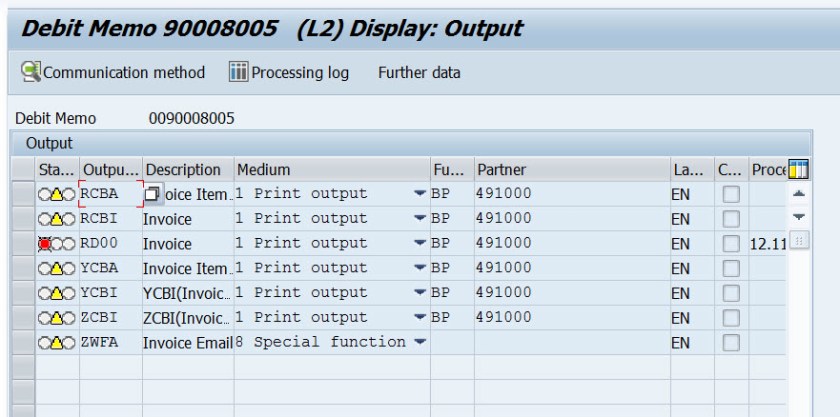Click the select-all corner cell of the table
Screen dimensions: 840x417
tap(23, 169)
